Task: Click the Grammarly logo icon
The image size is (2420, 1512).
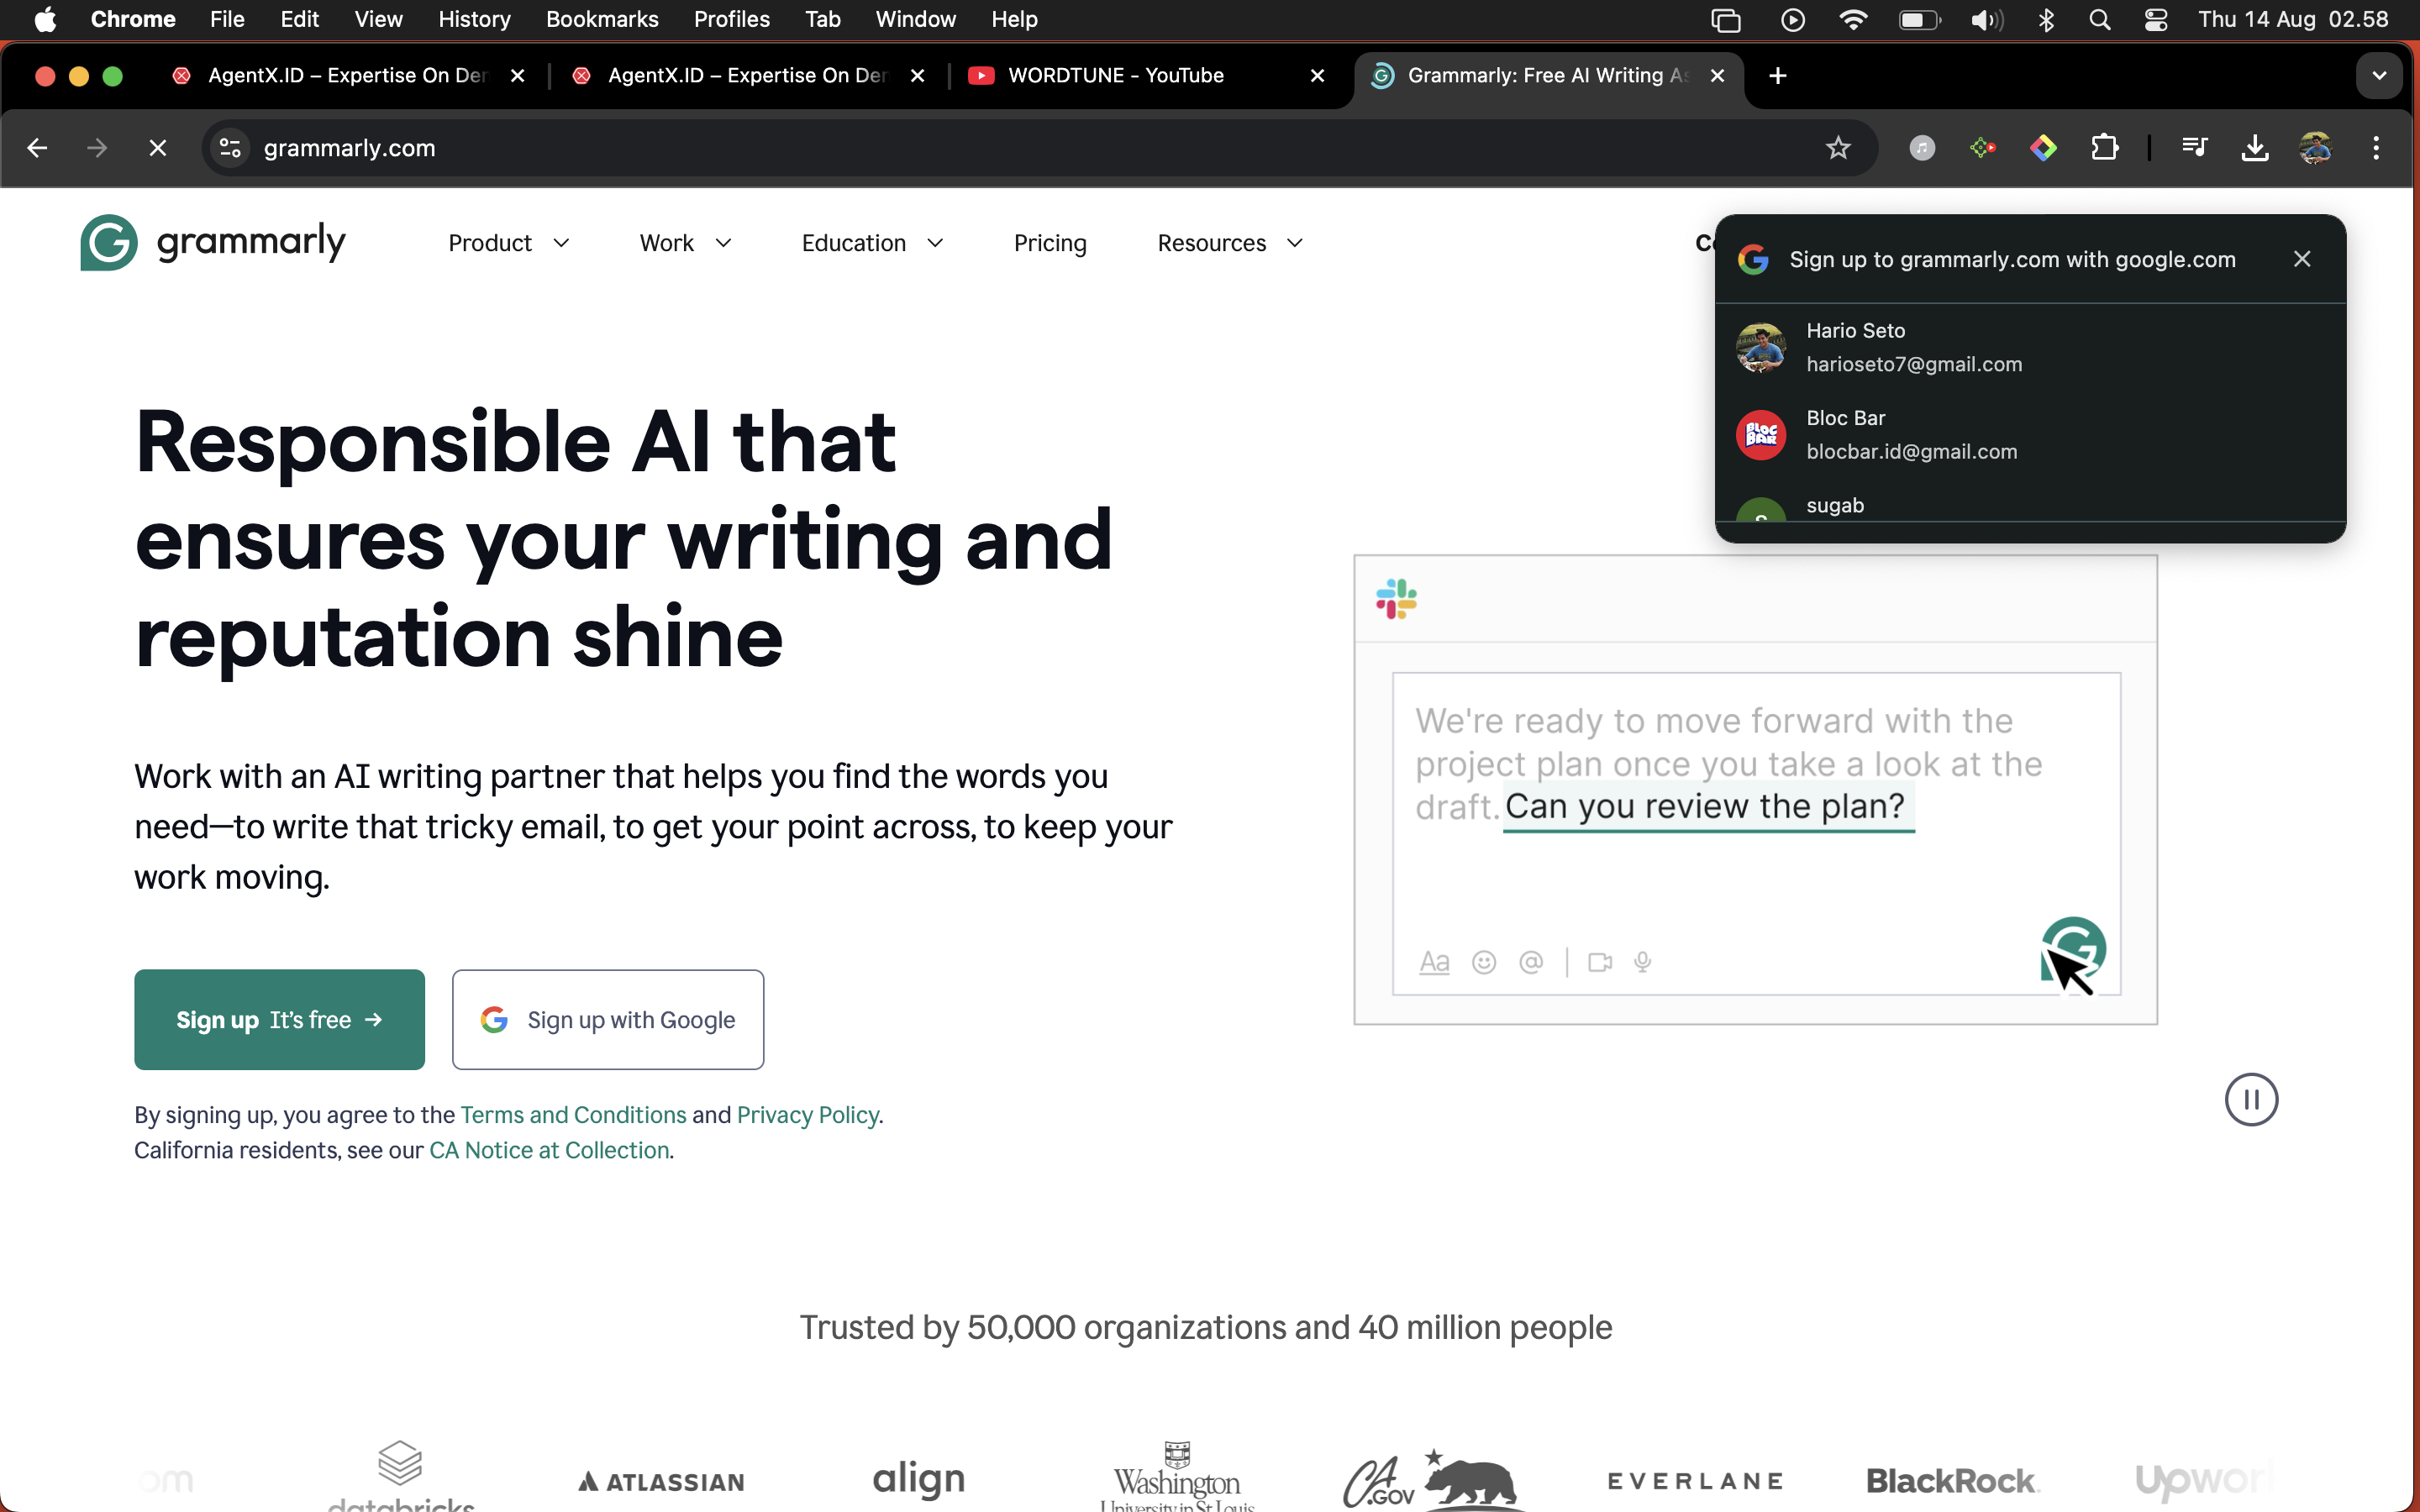Action: [109, 242]
